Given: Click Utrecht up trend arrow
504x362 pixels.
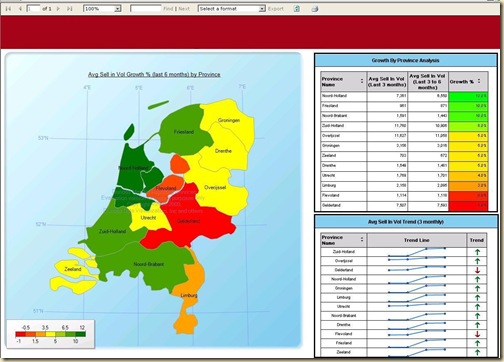Looking at the screenshot, I should click(x=477, y=306).
